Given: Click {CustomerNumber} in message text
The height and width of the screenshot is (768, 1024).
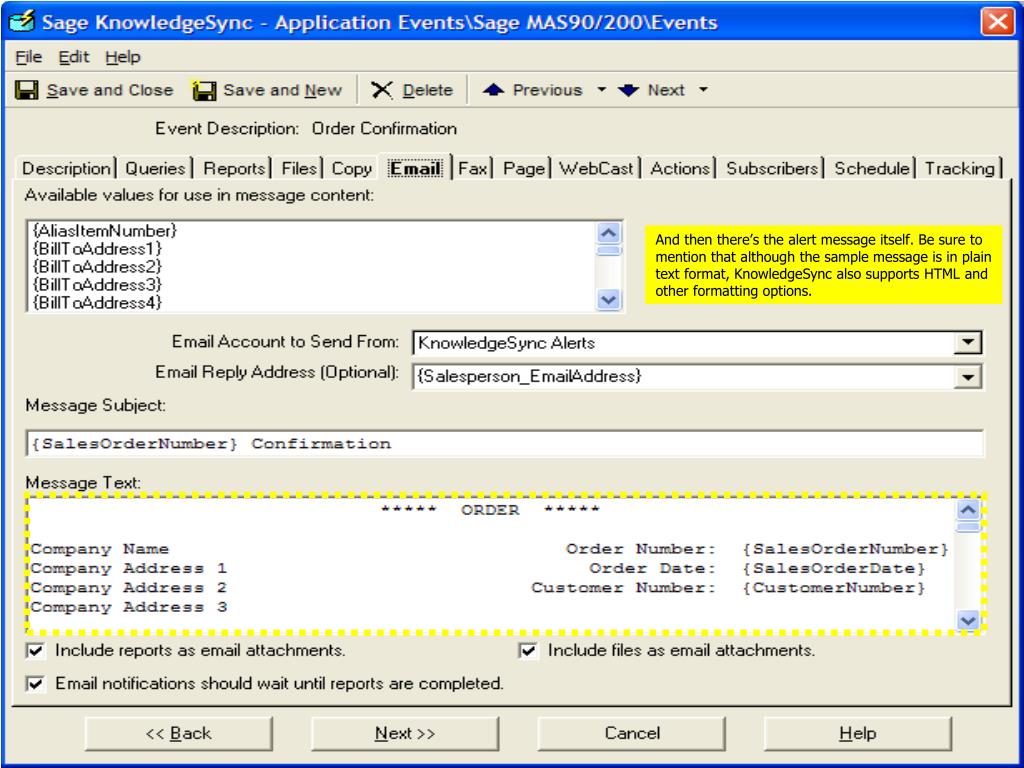Looking at the screenshot, I should pyautogui.click(x=834, y=588).
